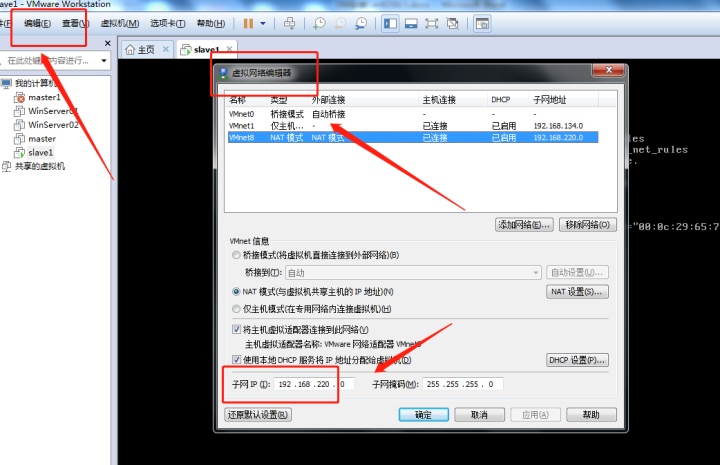This screenshot has width=720, height=465.
Task: Open the NAT 设置(S)... dialog
Action: [x=577, y=292]
